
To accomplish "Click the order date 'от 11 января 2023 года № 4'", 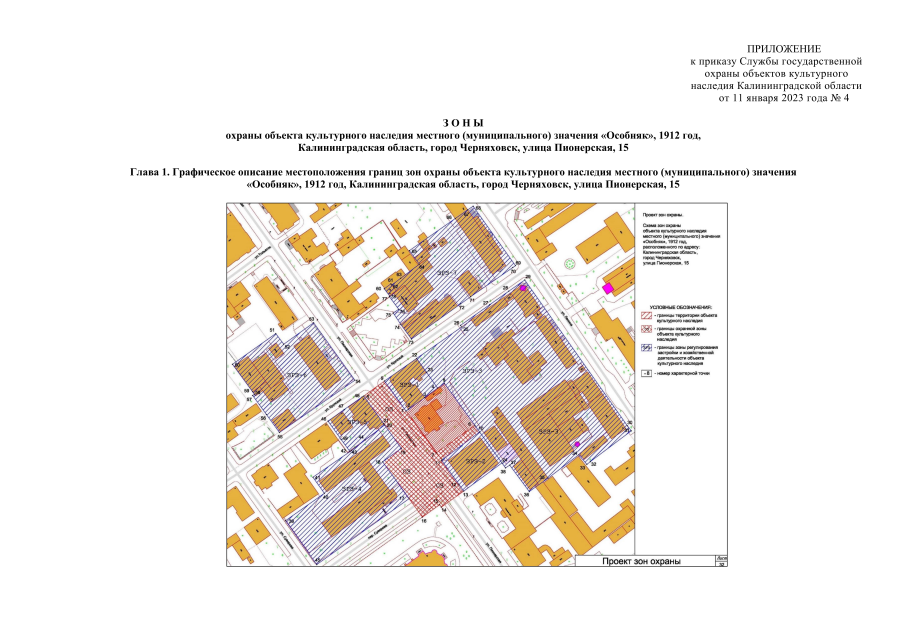I will pyautogui.click(x=783, y=98).
